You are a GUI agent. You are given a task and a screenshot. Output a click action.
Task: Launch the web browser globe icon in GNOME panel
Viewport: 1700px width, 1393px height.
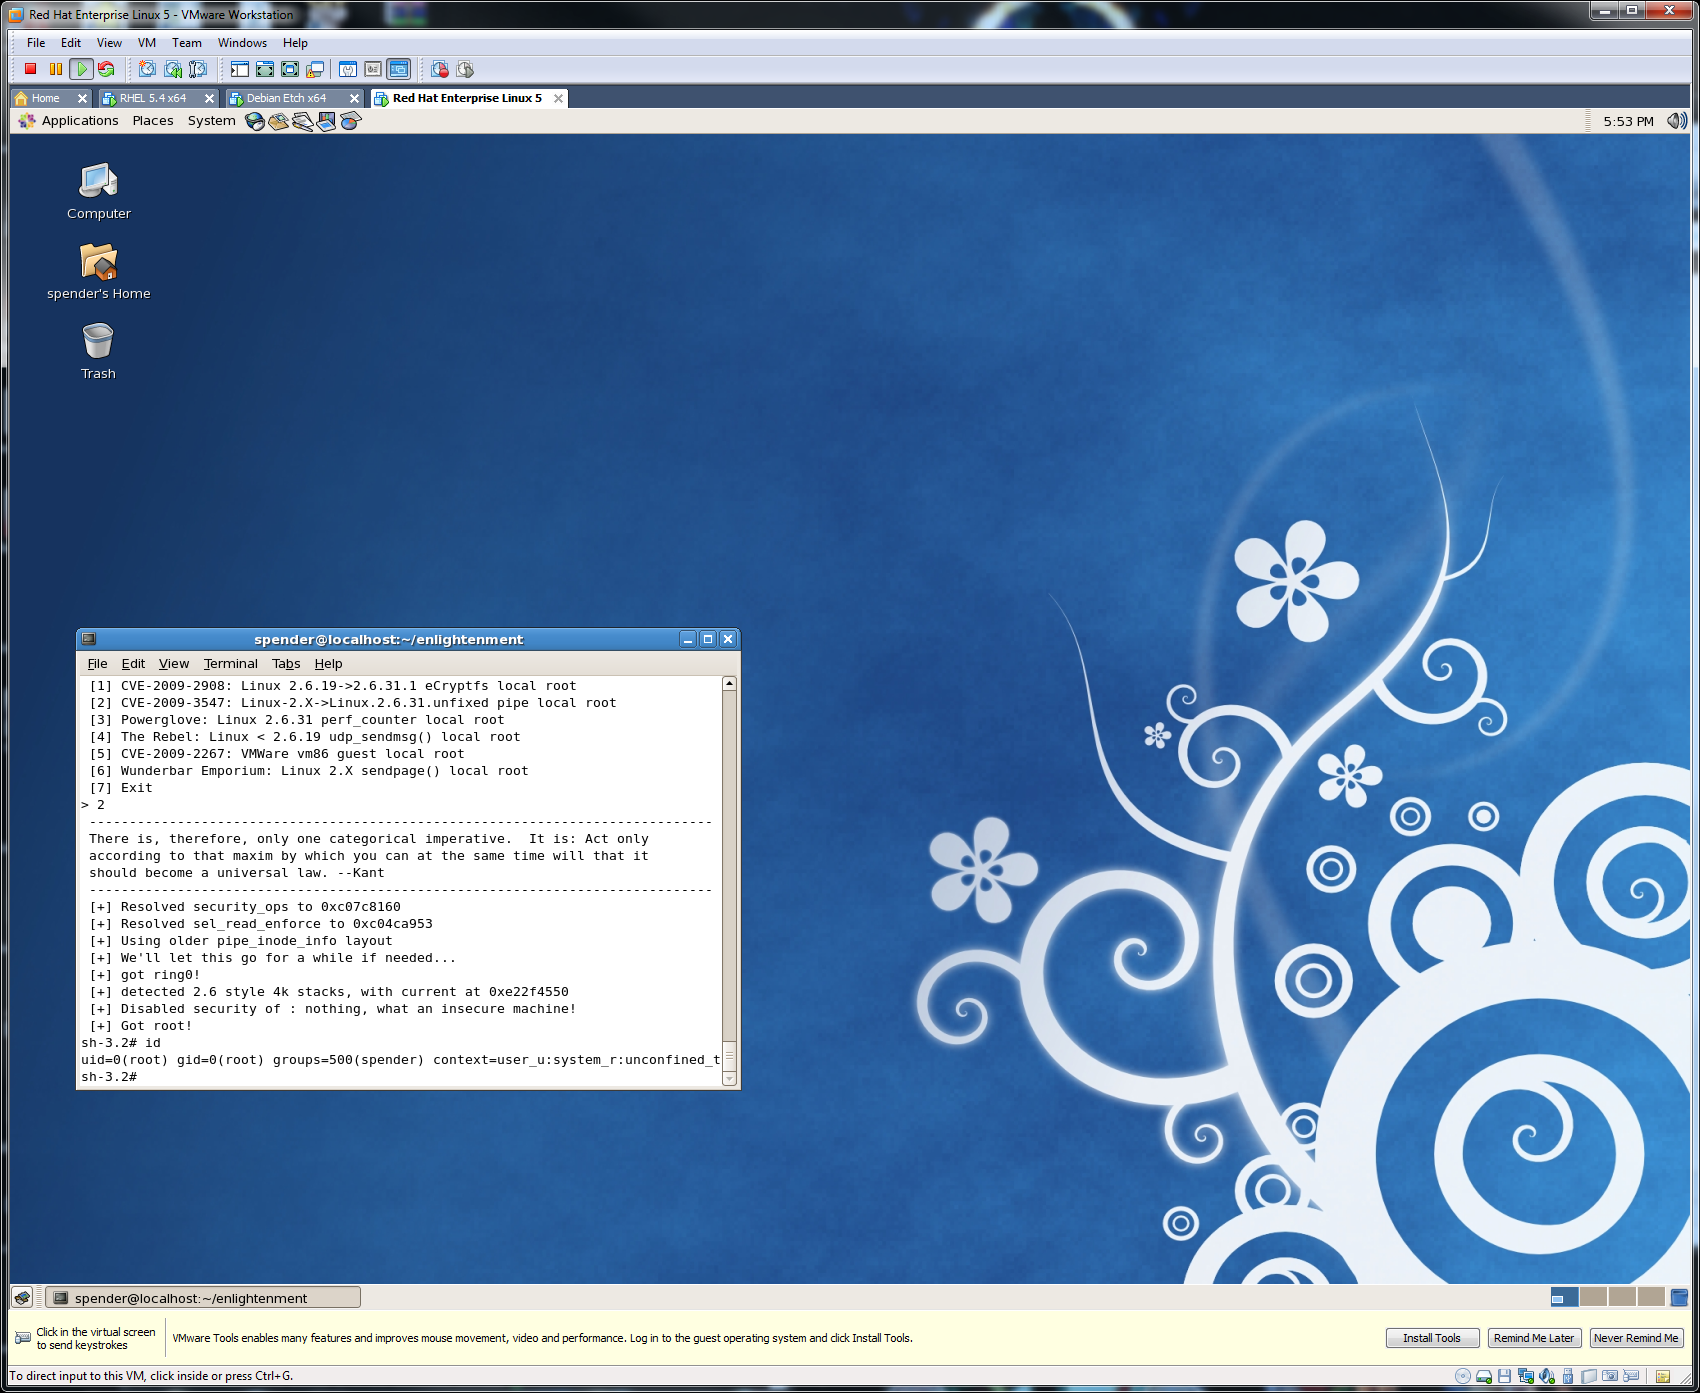[255, 121]
